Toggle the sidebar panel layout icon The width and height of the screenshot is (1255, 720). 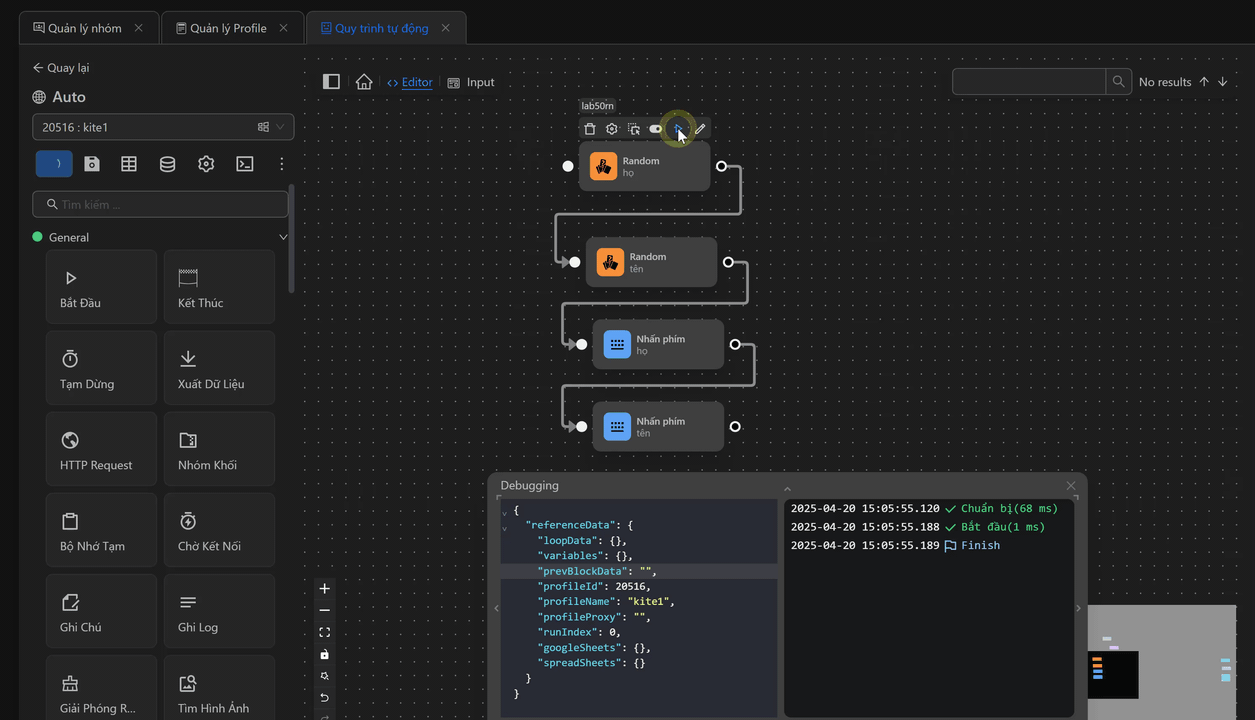tap(331, 82)
